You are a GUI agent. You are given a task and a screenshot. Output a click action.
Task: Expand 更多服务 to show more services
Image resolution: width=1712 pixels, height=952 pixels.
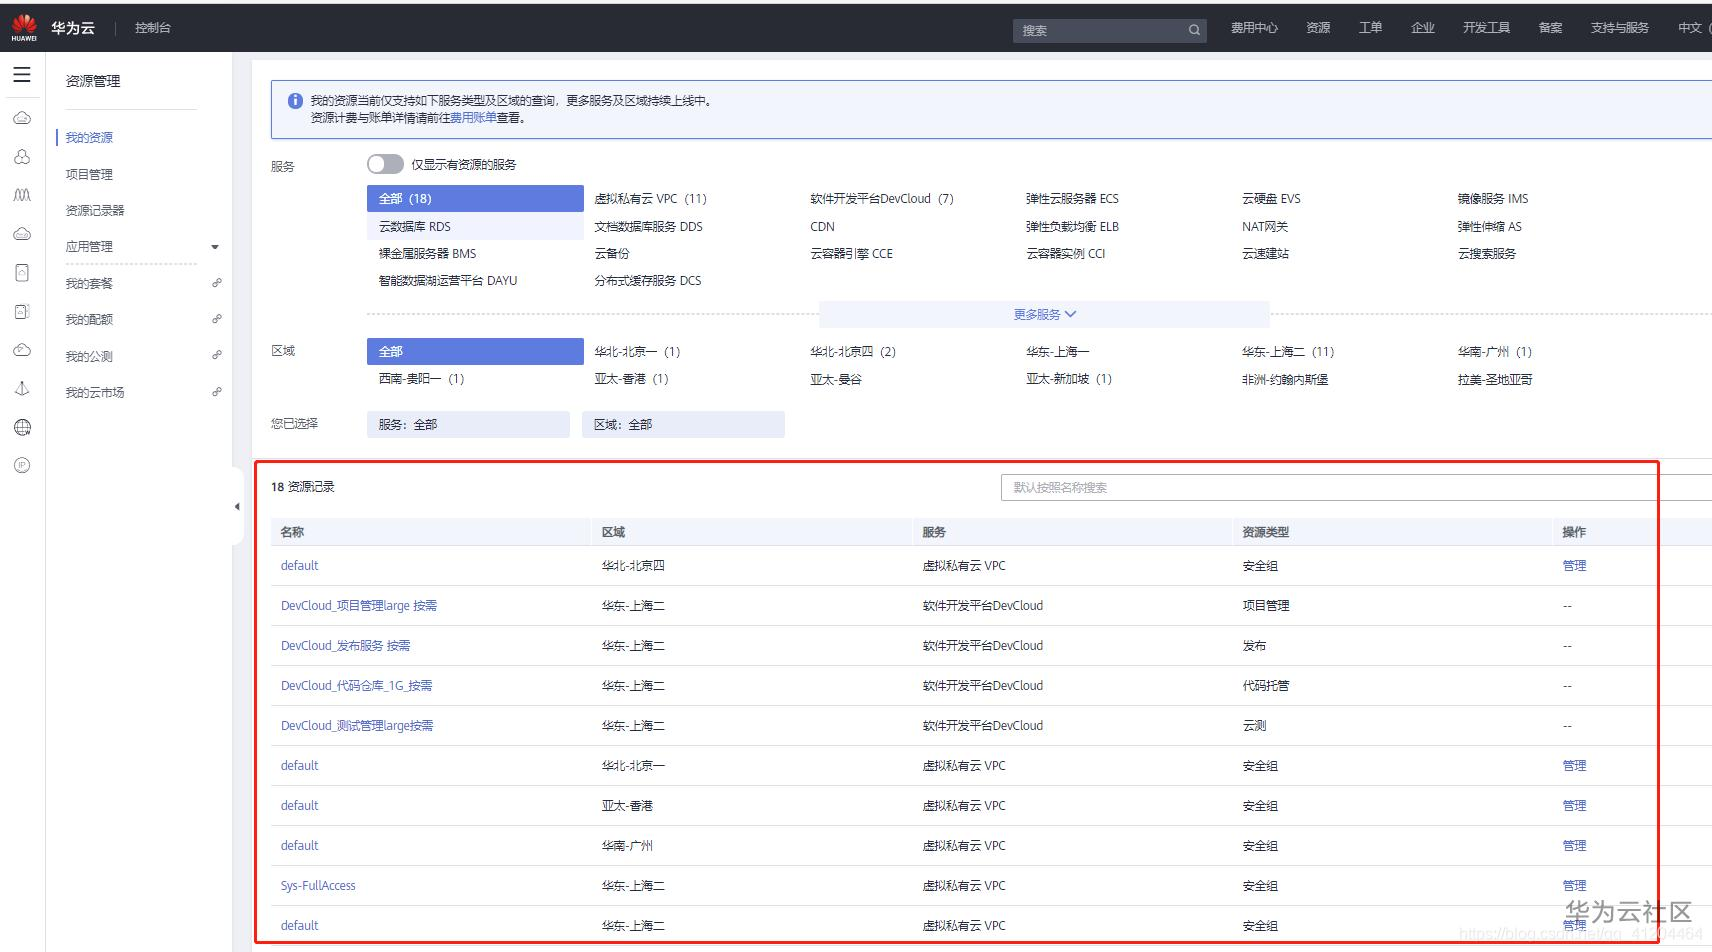coord(1044,314)
